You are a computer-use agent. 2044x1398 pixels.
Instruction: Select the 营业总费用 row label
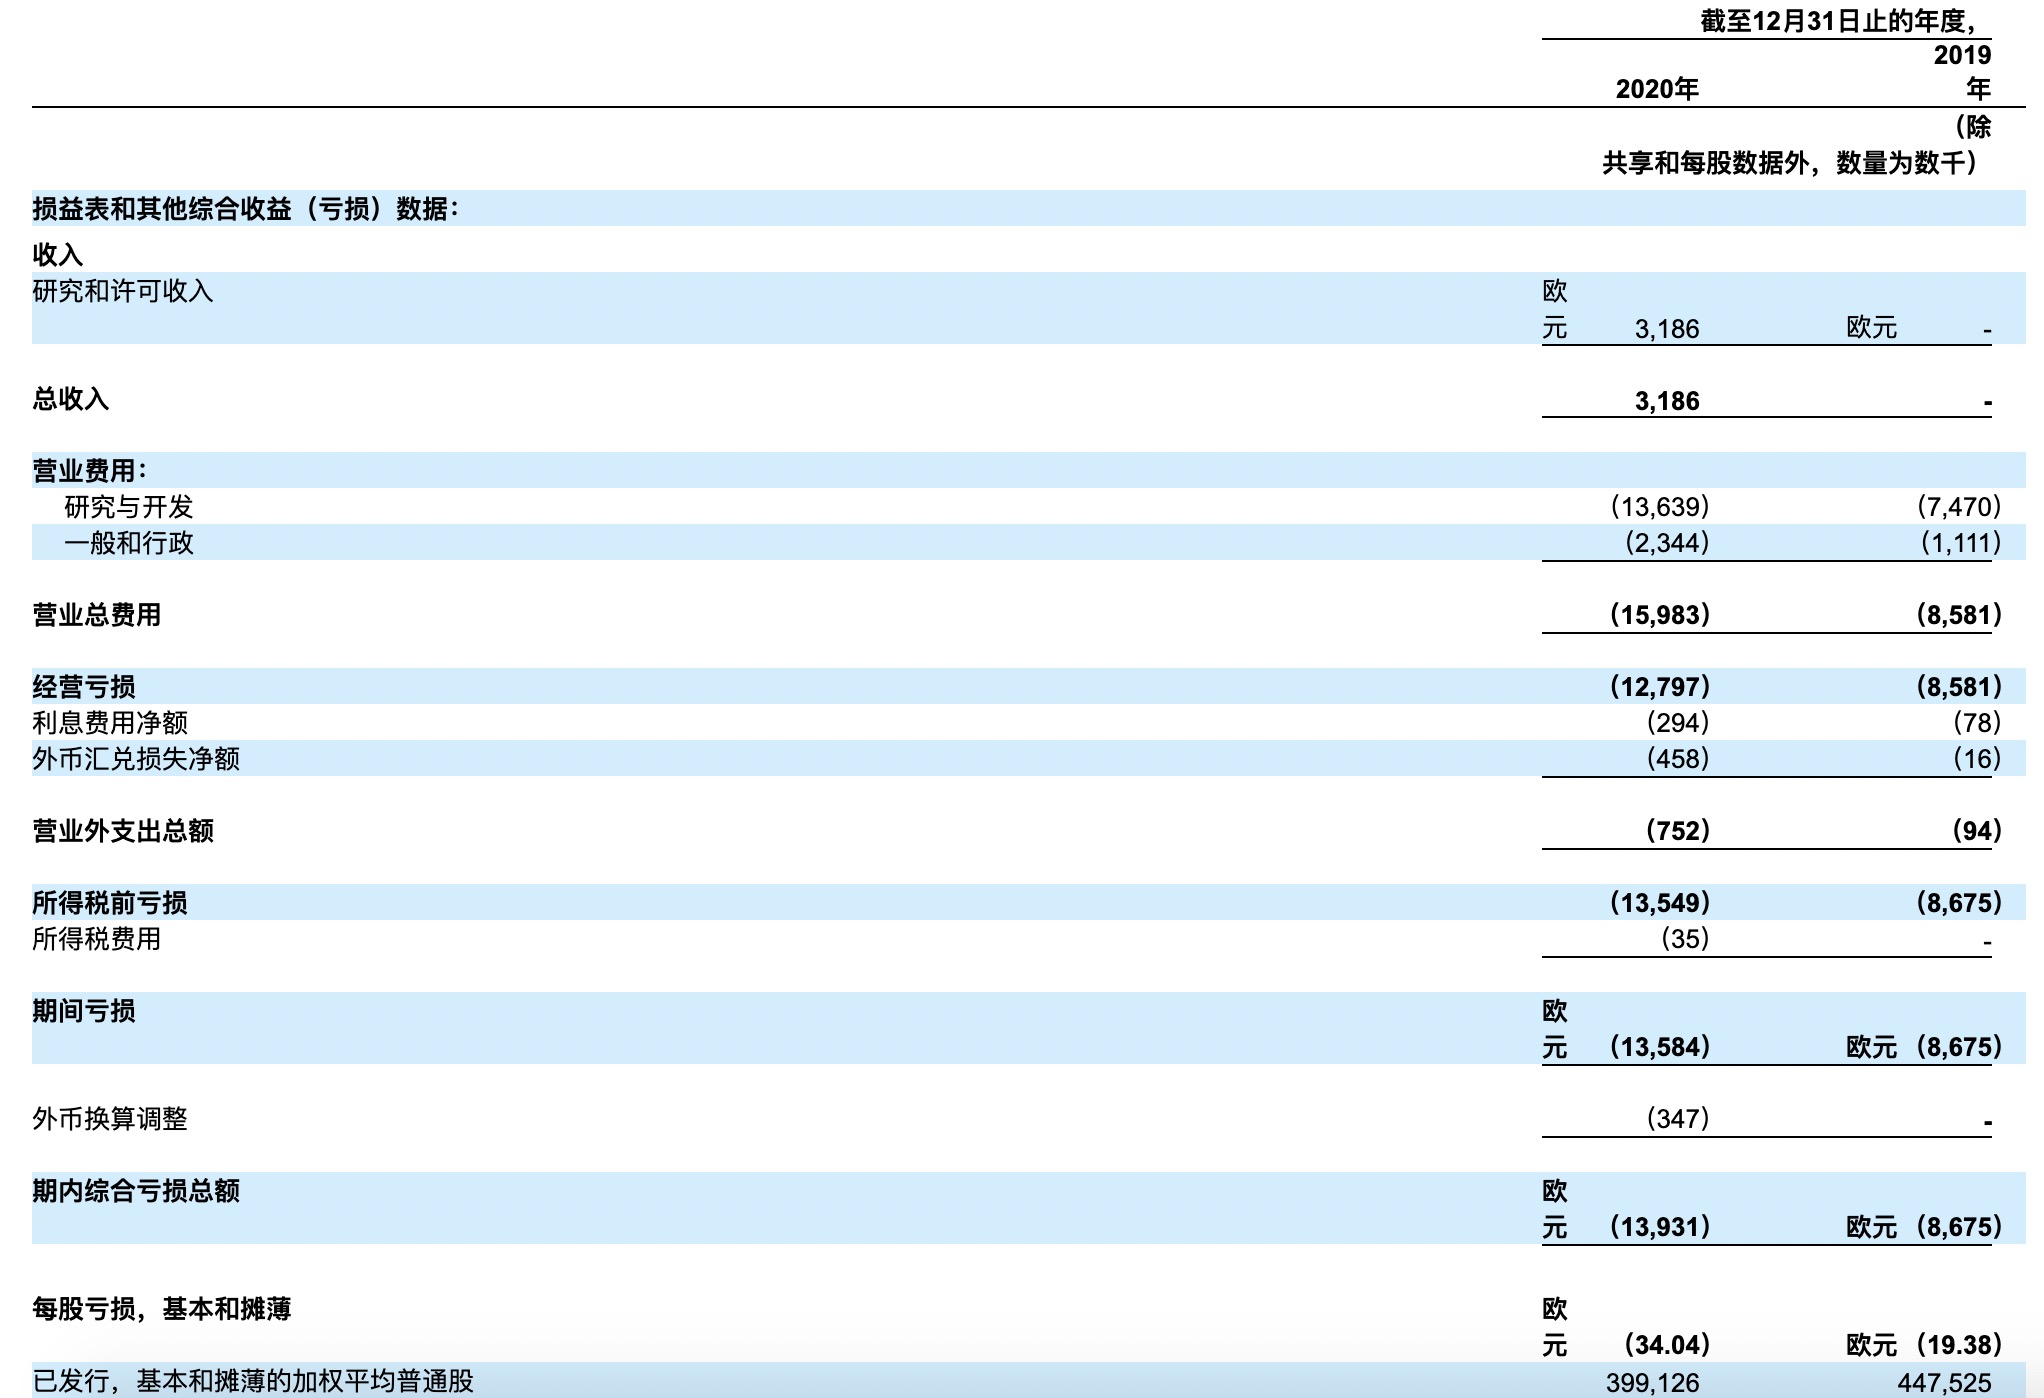point(97,615)
